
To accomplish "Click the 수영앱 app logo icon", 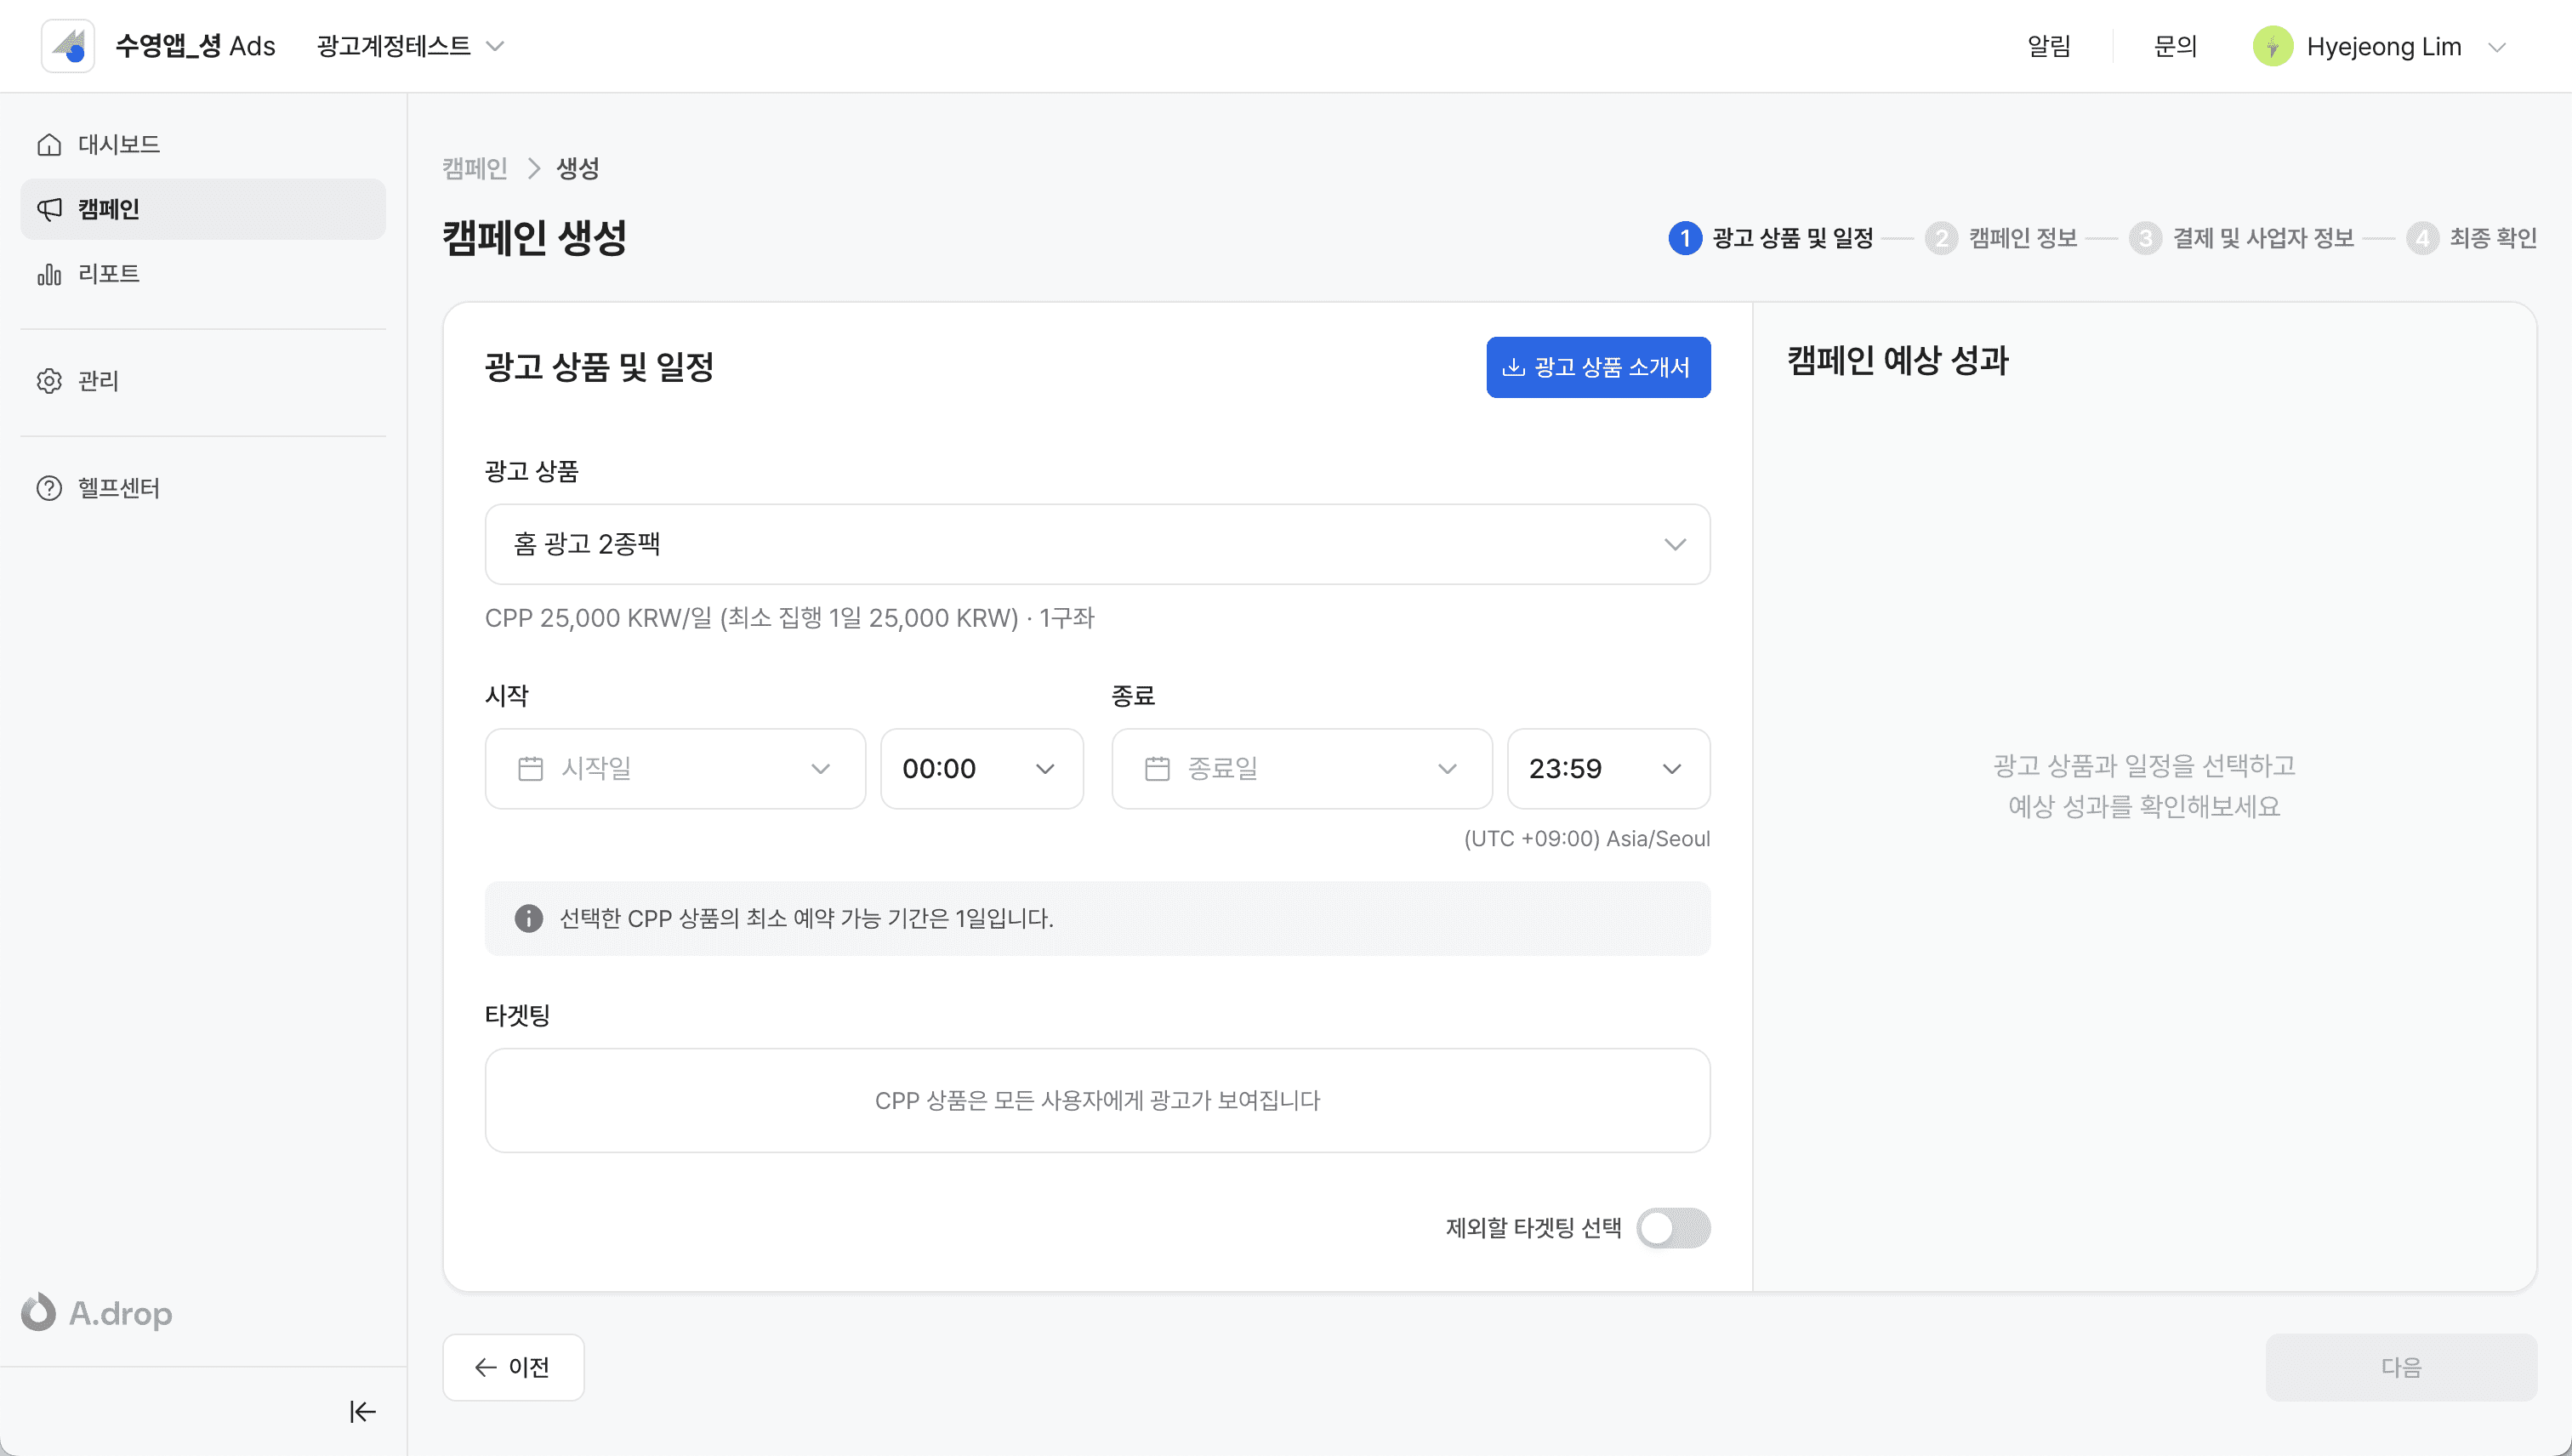I will [x=68, y=46].
